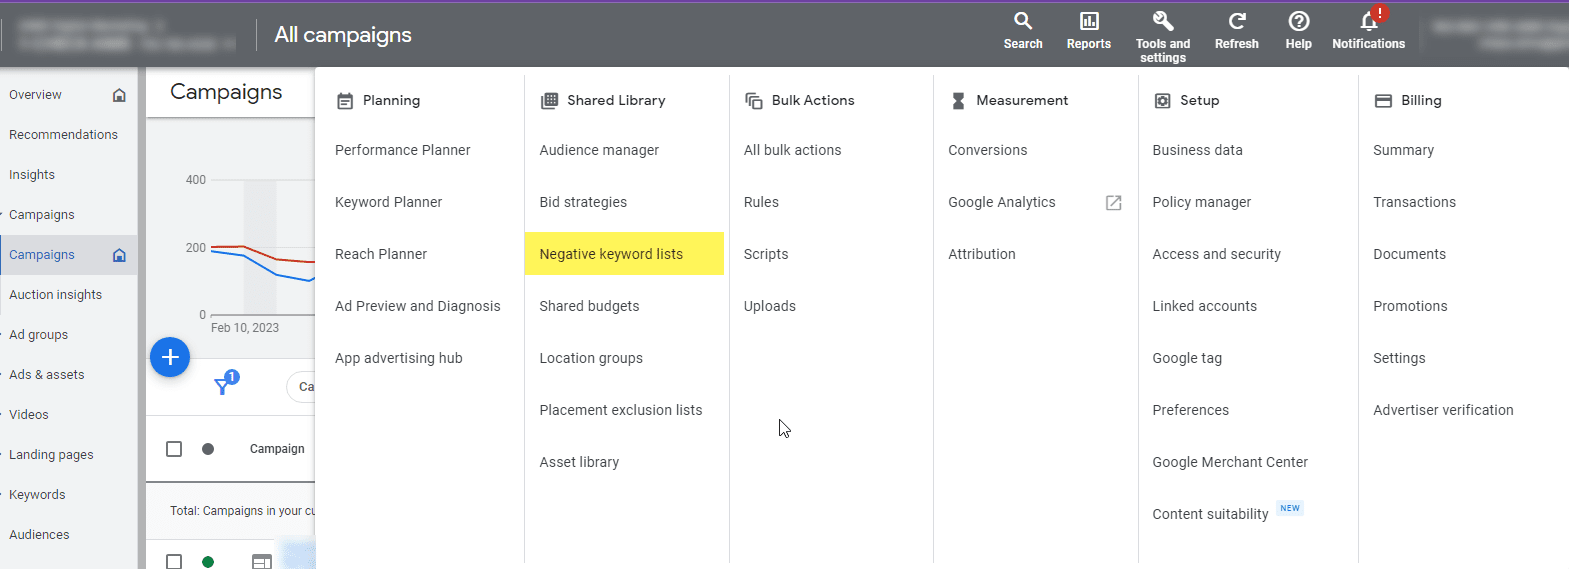This screenshot has width=1569, height=569.
Task: Open Scripts under Bulk Actions
Action: coord(766,254)
